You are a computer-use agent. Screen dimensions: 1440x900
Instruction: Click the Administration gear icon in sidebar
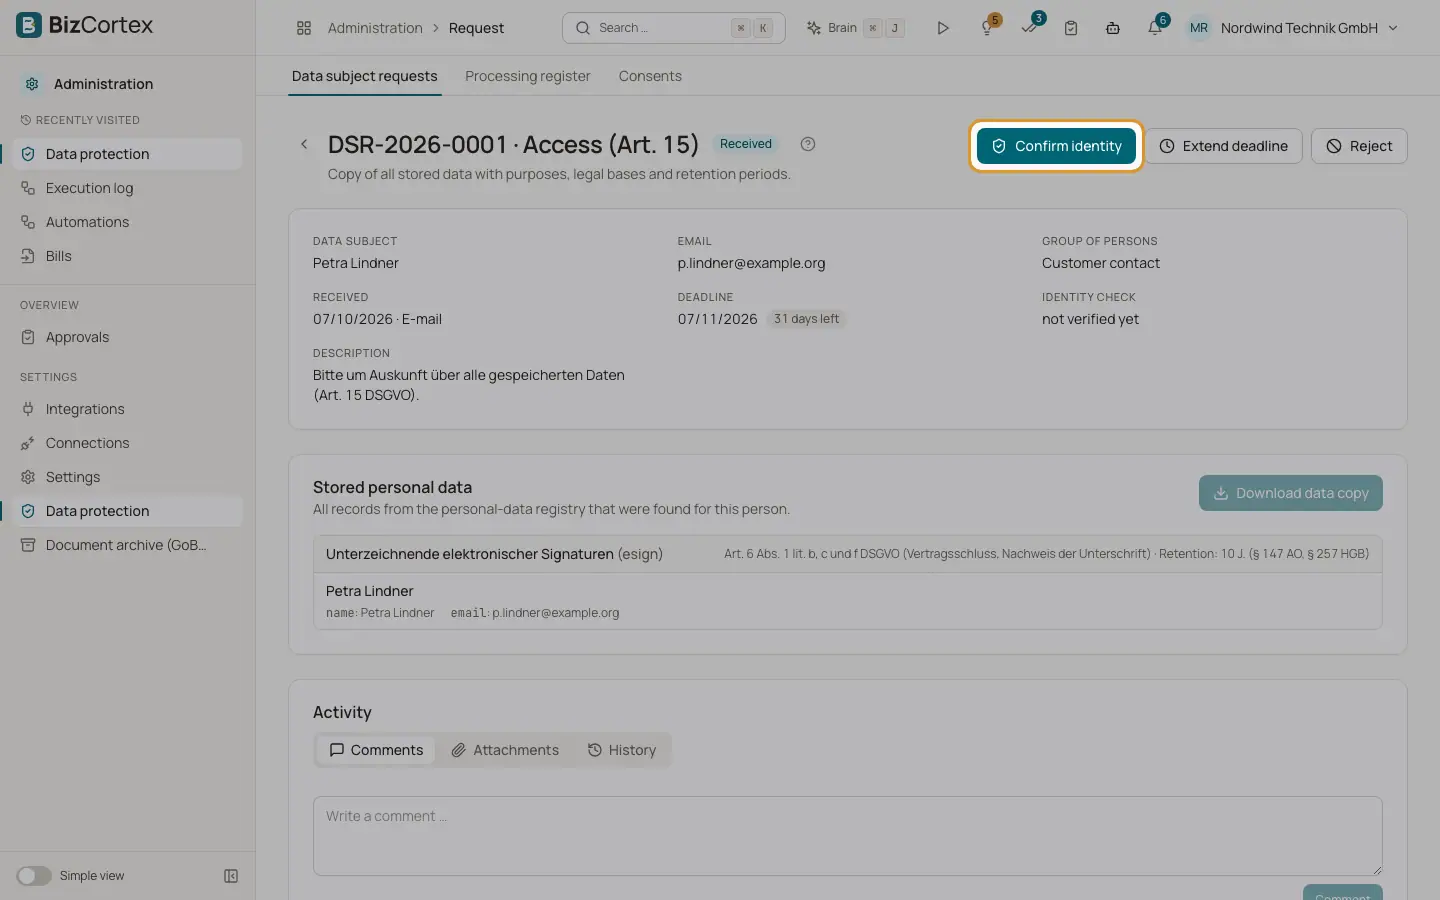tap(32, 84)
